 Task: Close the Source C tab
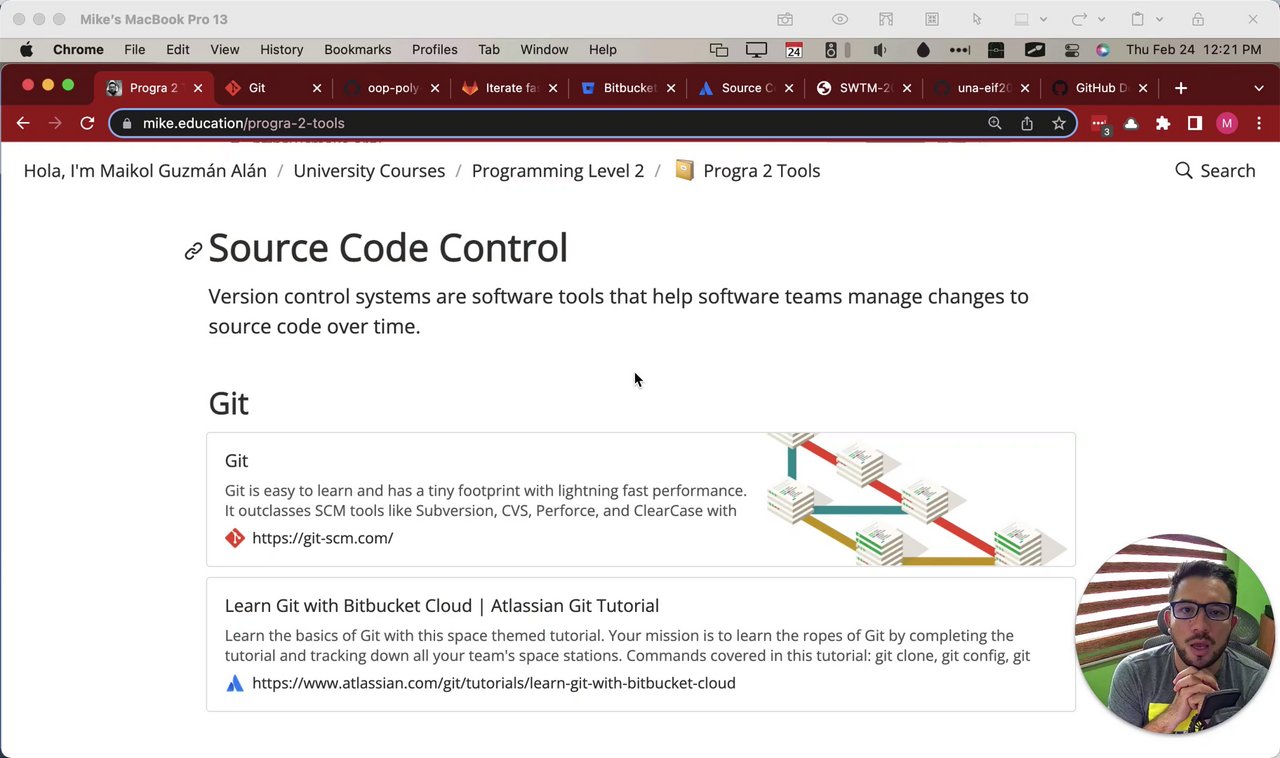click(789, 88)
